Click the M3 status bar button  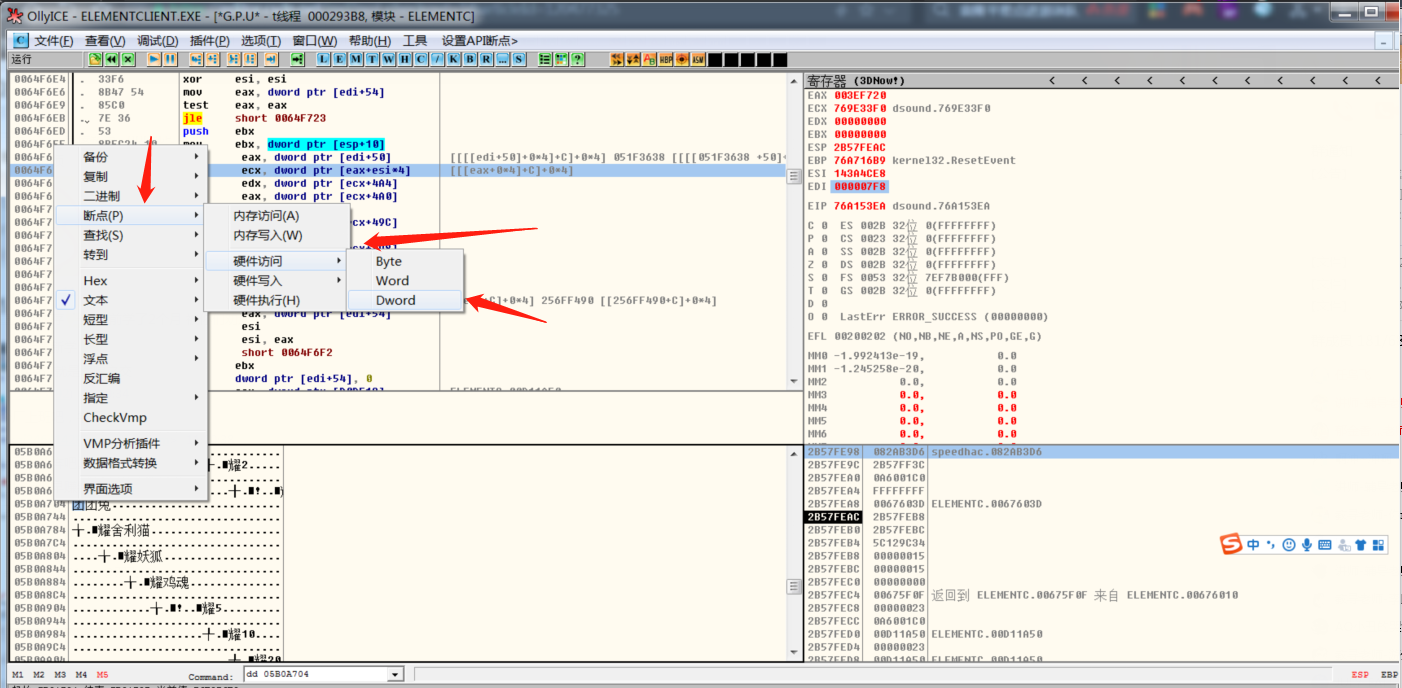(60, 675)
